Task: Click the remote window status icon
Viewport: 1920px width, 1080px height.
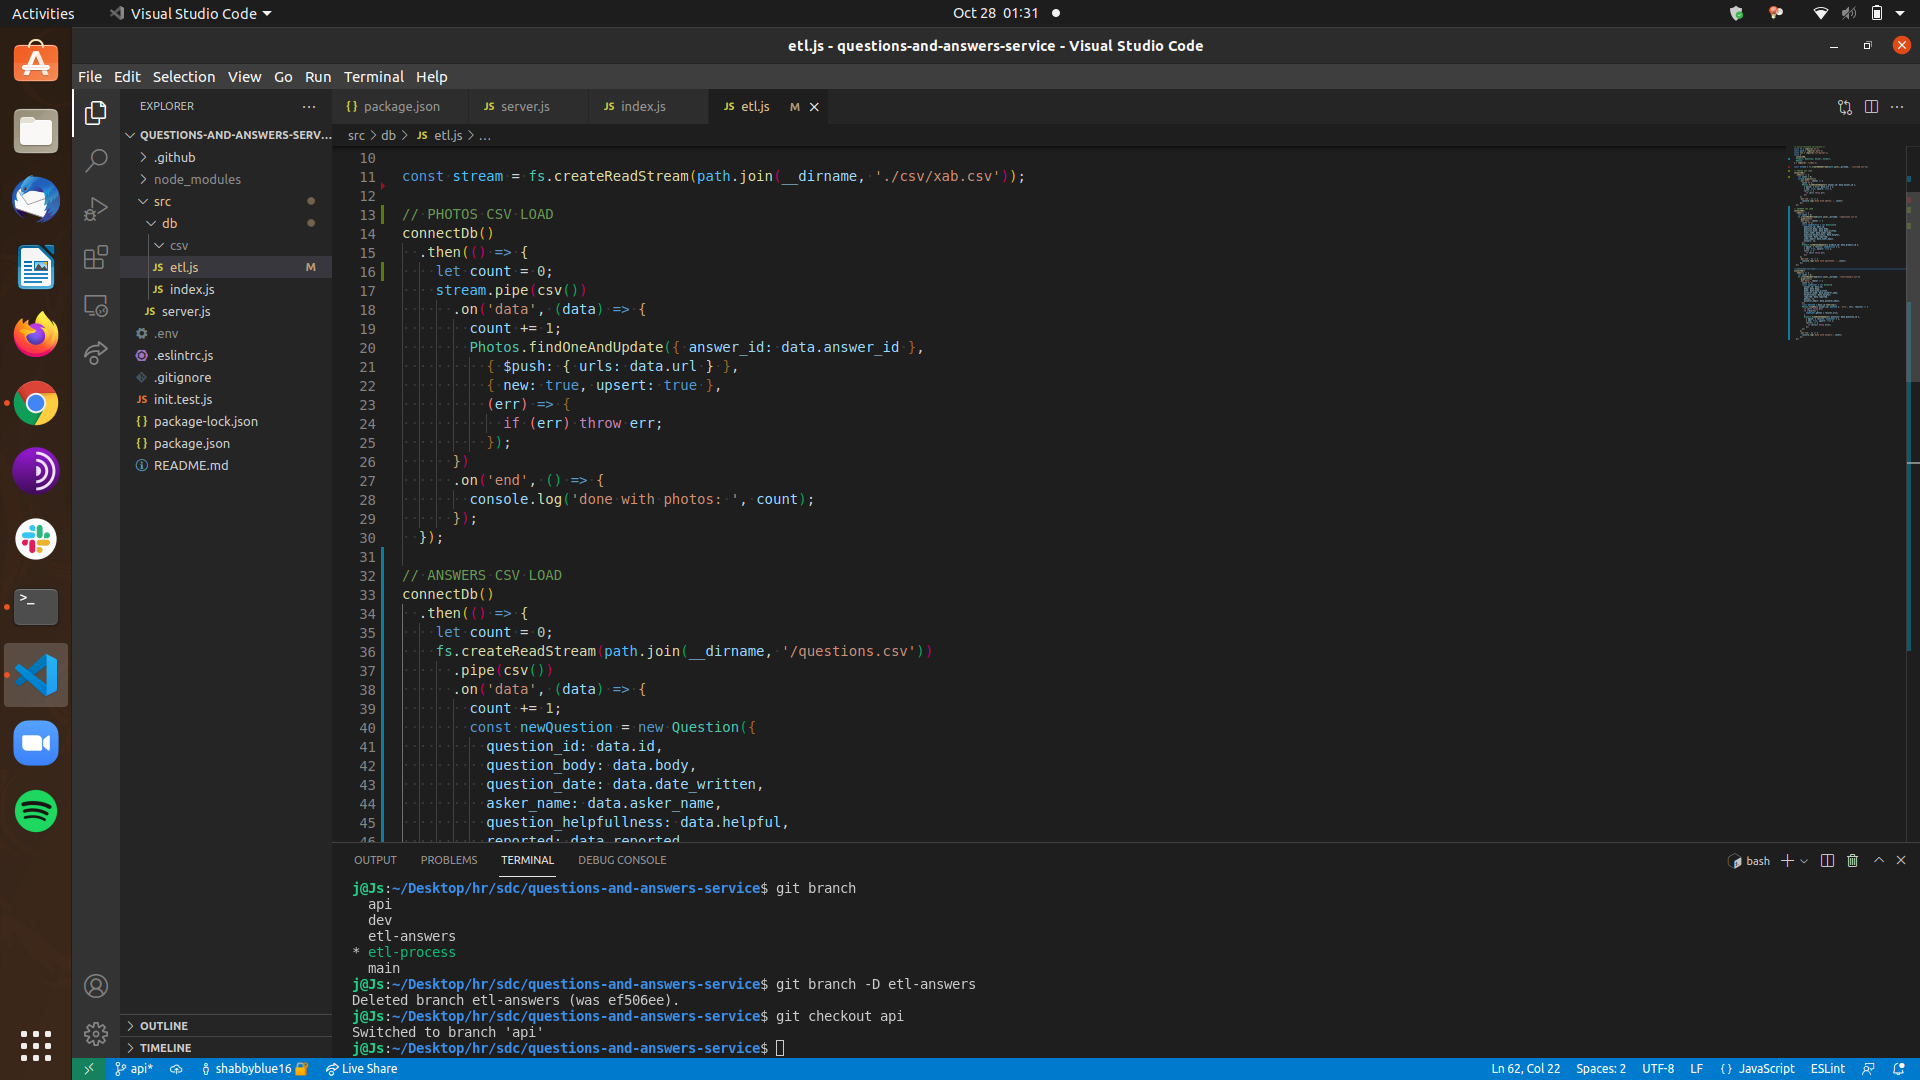Action: pyautogui.click(x=88, y=1069)
